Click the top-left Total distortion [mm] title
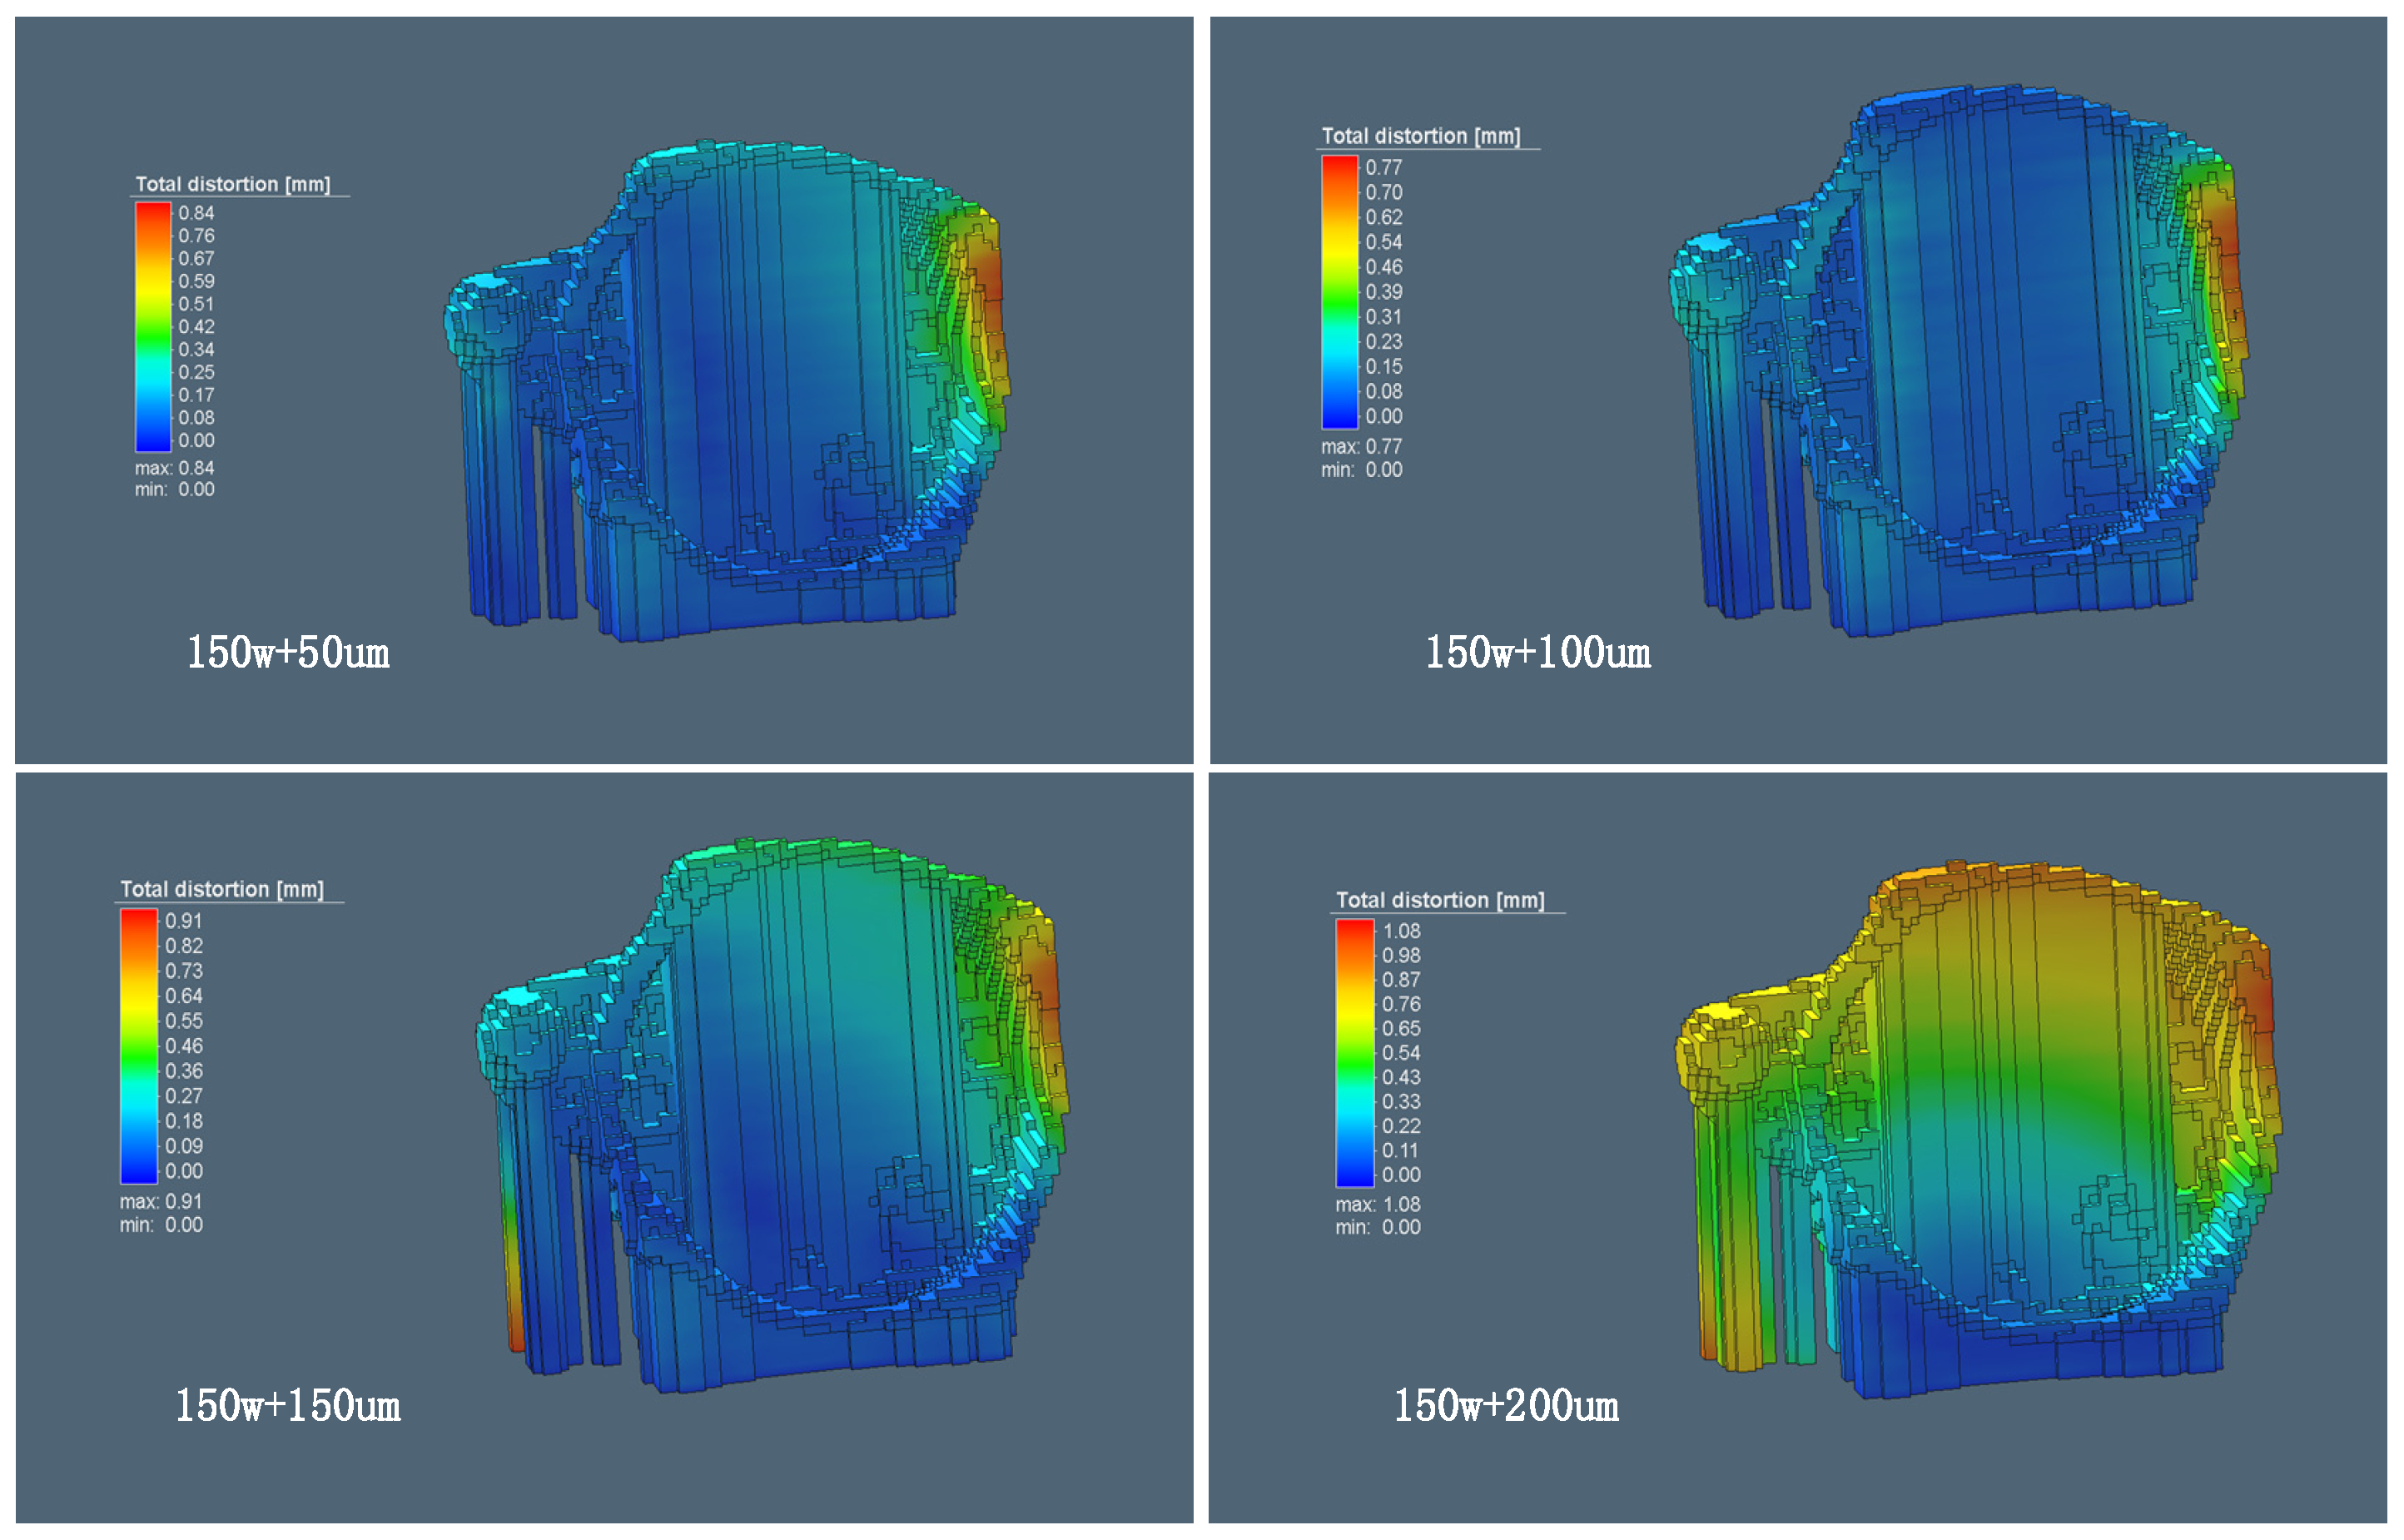This screenshot has width=2404, height=1540. [x=232, y=184]
